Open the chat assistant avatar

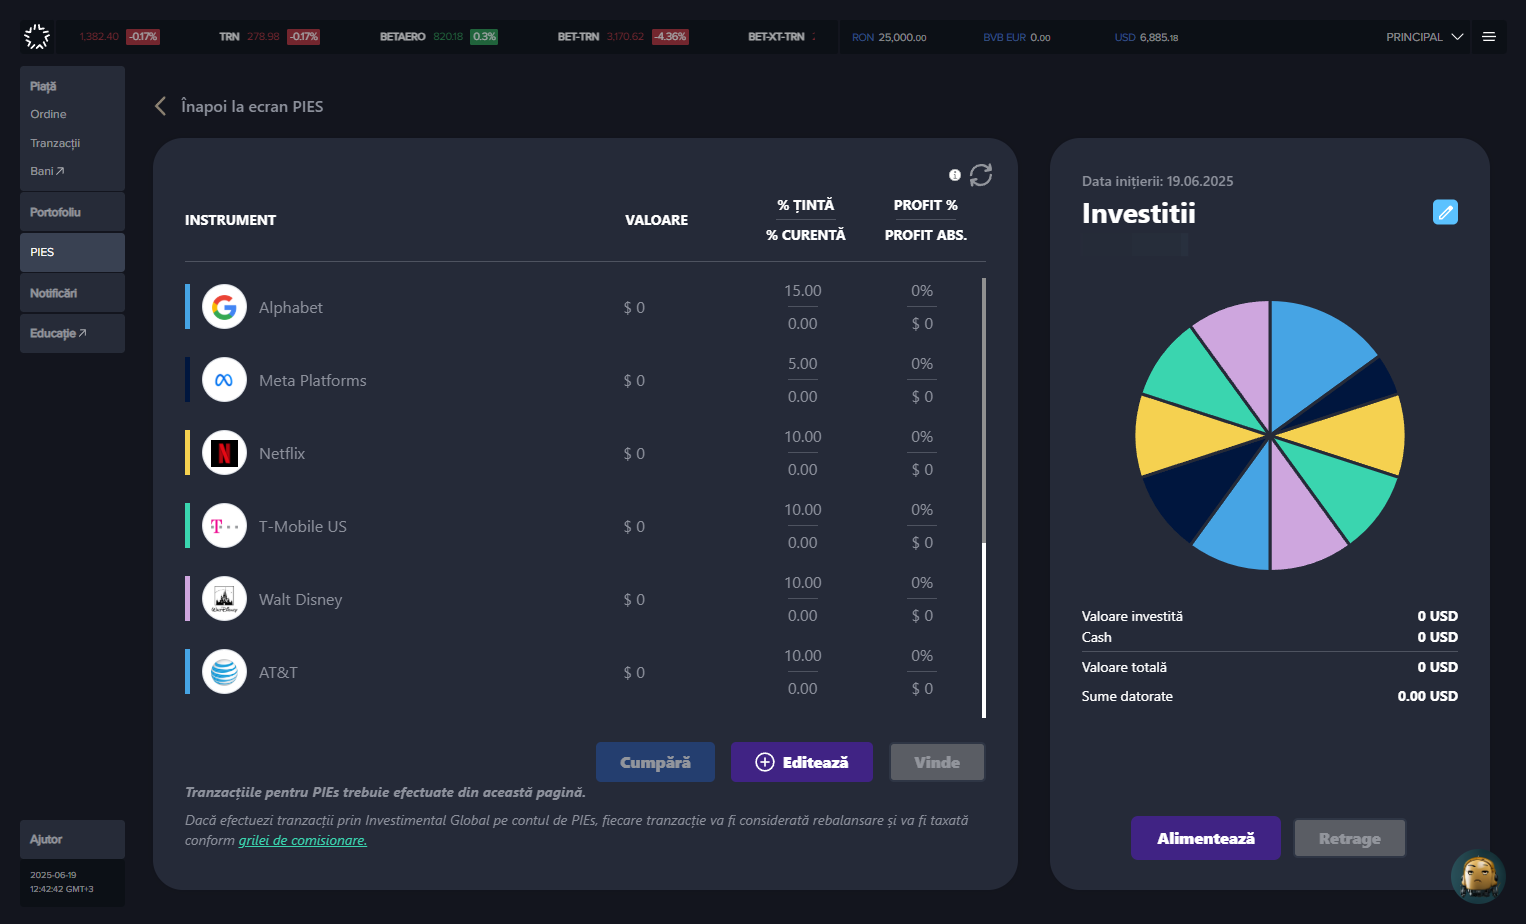click(x=1478, y=876)
